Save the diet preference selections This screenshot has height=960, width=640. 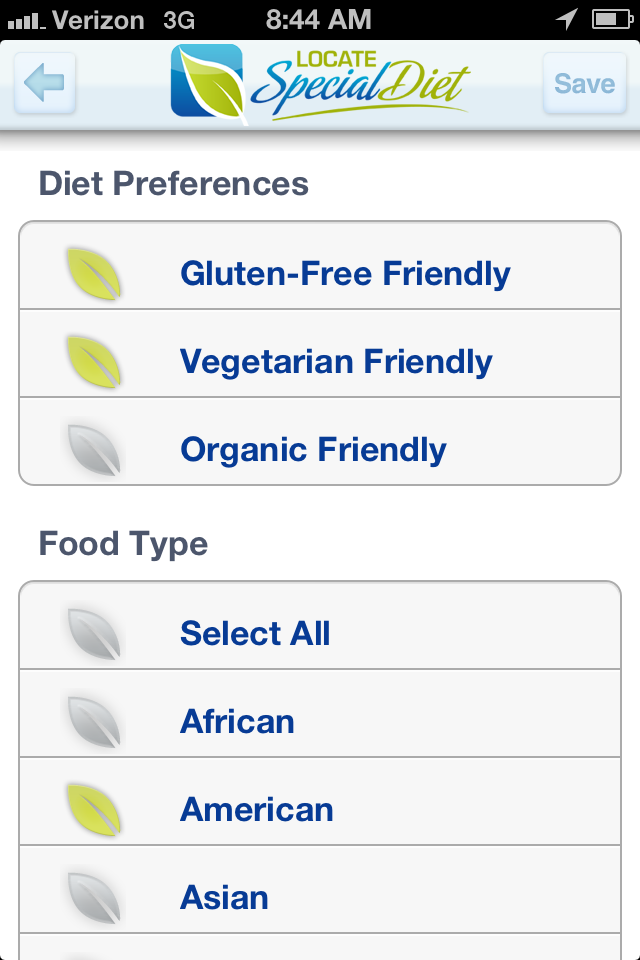(584, 83)
